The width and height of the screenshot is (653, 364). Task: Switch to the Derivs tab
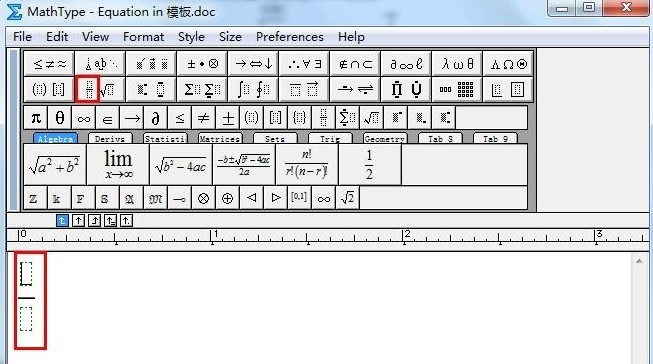[110, 139]
